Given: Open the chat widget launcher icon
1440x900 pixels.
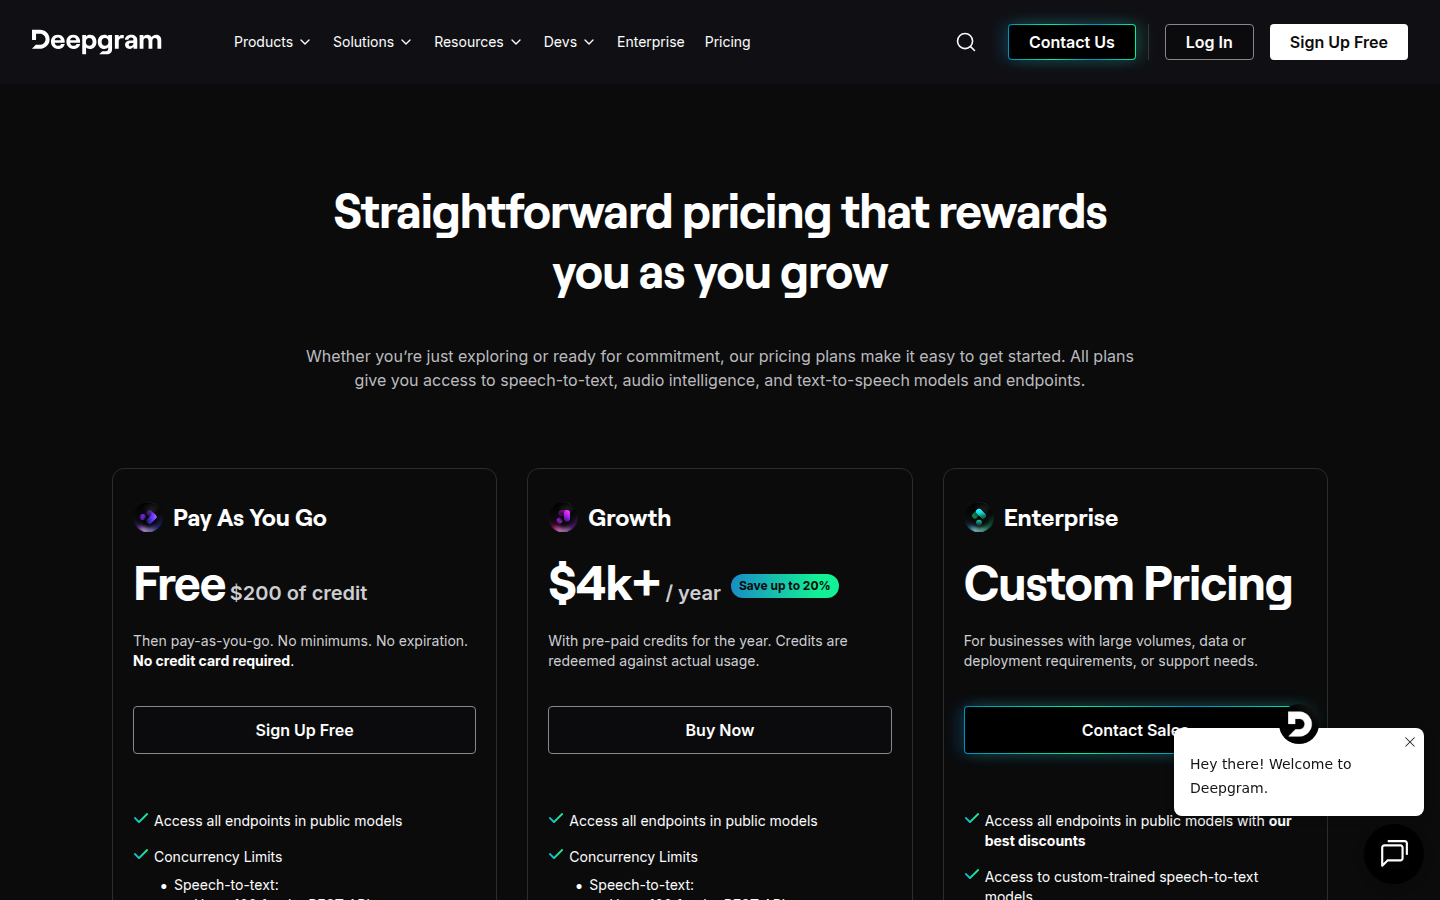Looking at the screenshot, I should pos(1393,854).
